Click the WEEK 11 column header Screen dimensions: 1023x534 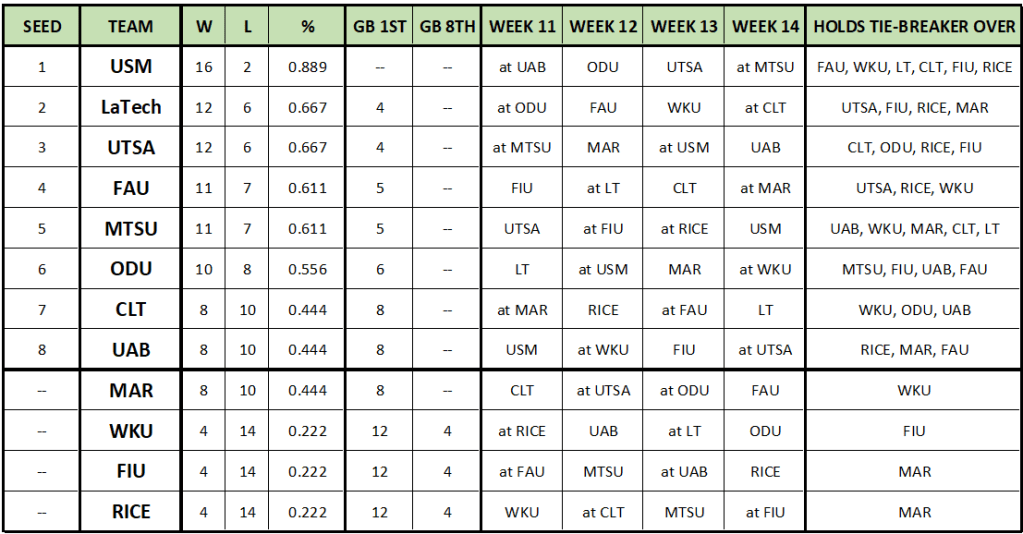522,27
